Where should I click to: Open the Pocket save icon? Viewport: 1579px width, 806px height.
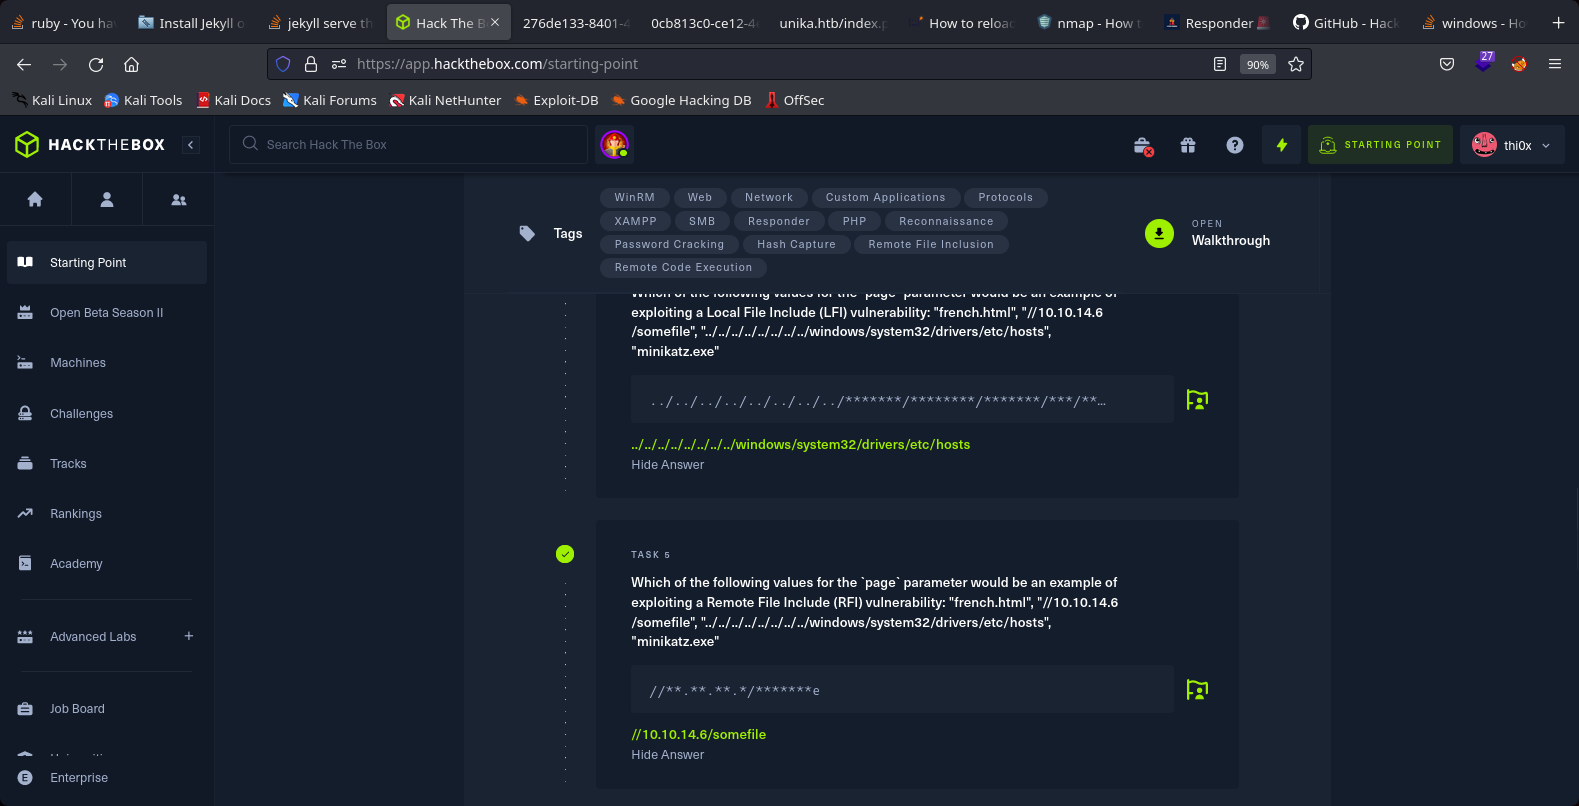click(1447, 64)
